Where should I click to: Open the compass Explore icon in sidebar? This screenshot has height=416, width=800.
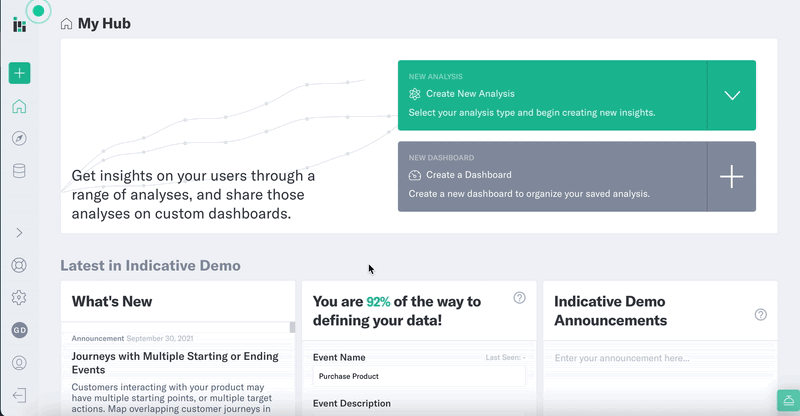click(19, 138)
